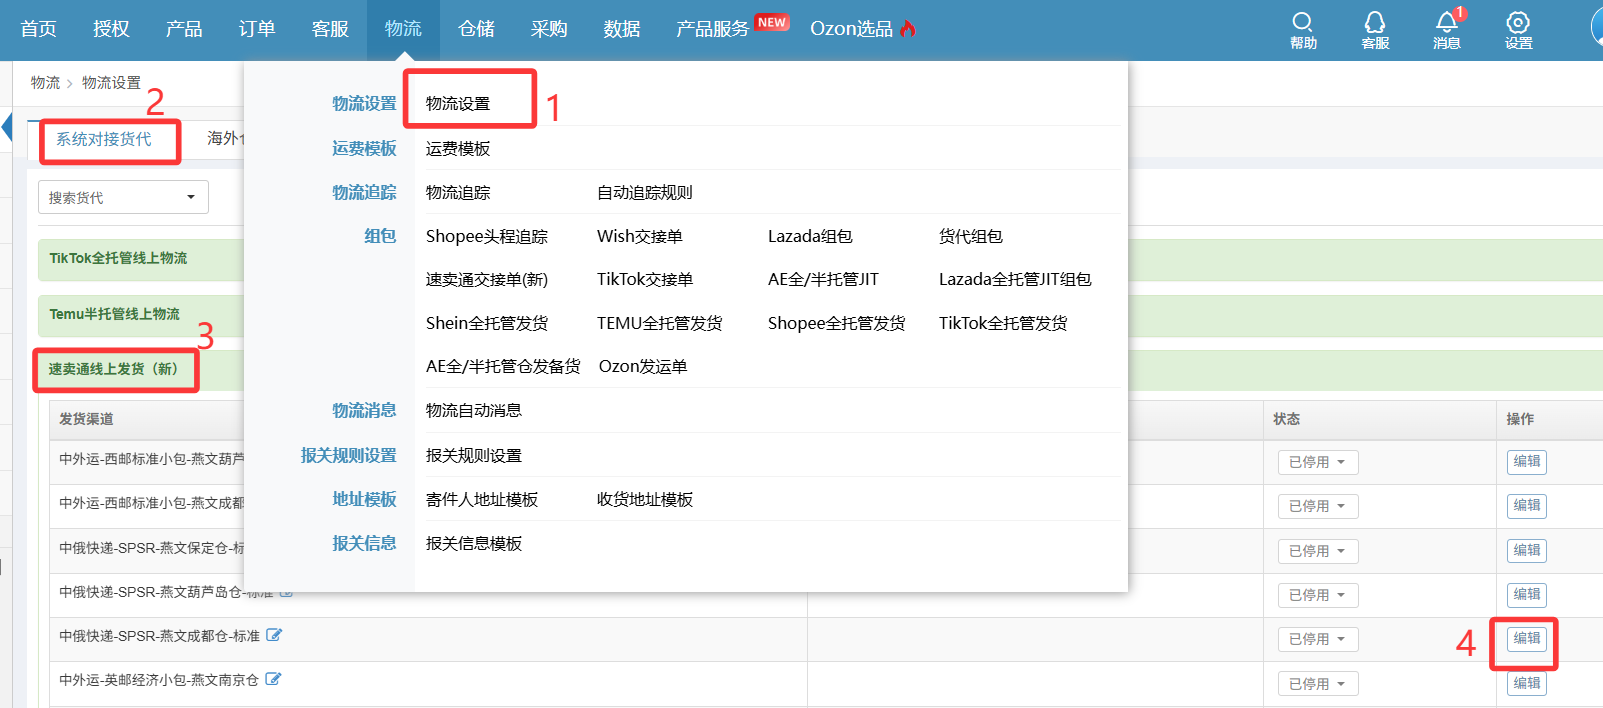
Task: Click 编辑 for 中俄快递-SPSR-燕文葫芦岛仓 row
Action: pos(1527,594)
